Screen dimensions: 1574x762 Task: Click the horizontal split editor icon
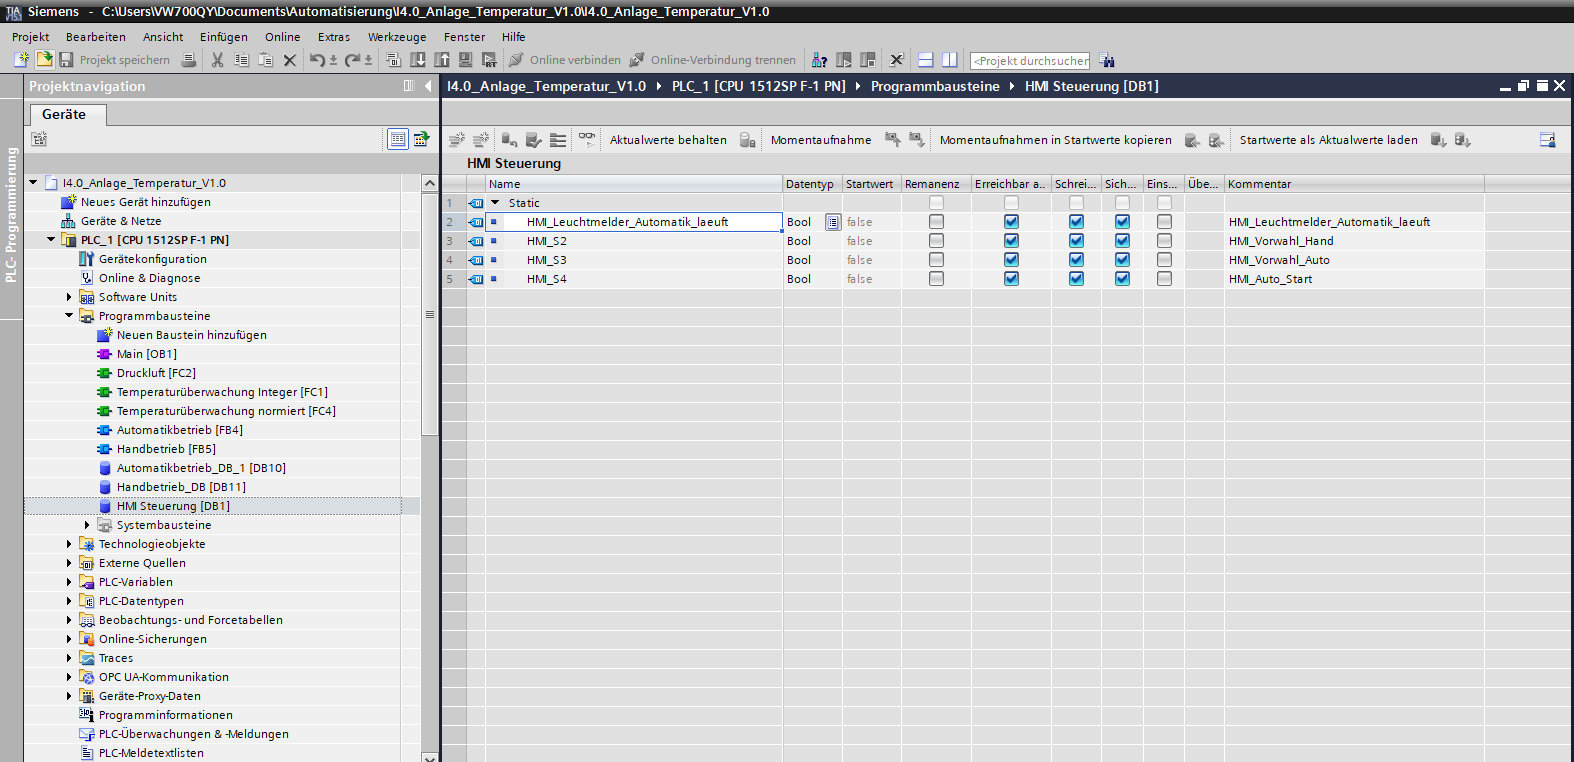(x=926, y=60)
